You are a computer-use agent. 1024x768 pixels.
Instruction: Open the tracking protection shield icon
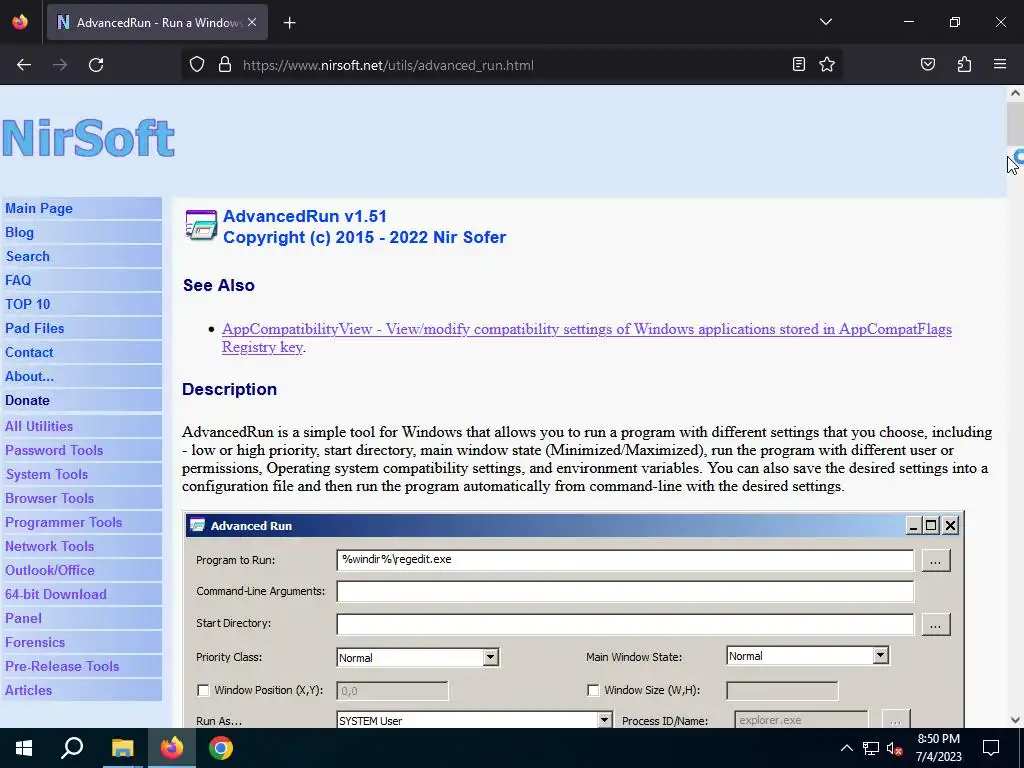[197, 65]
